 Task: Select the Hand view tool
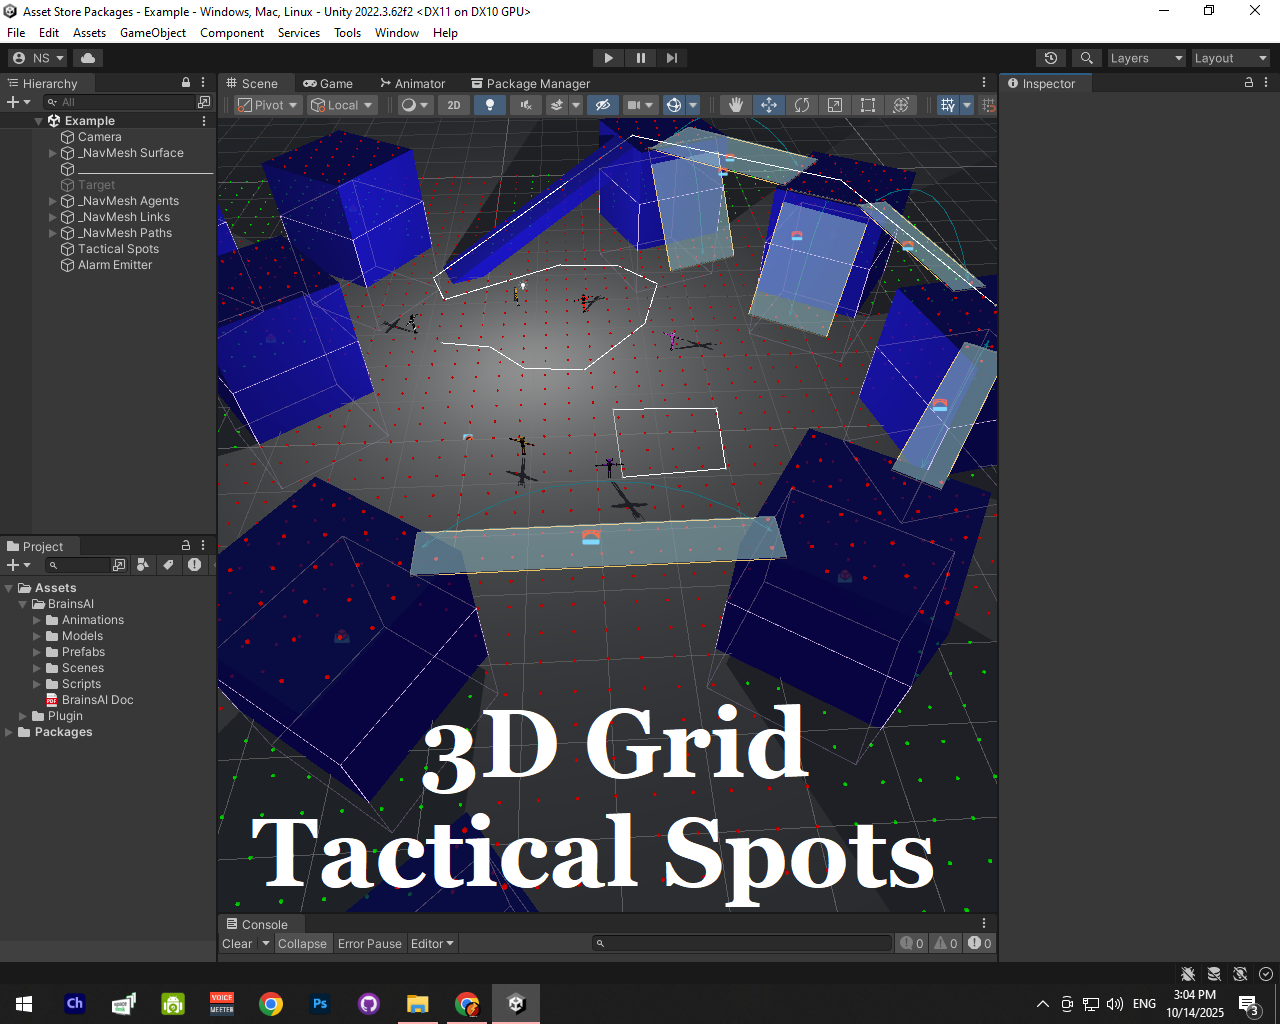coord(736,105)
